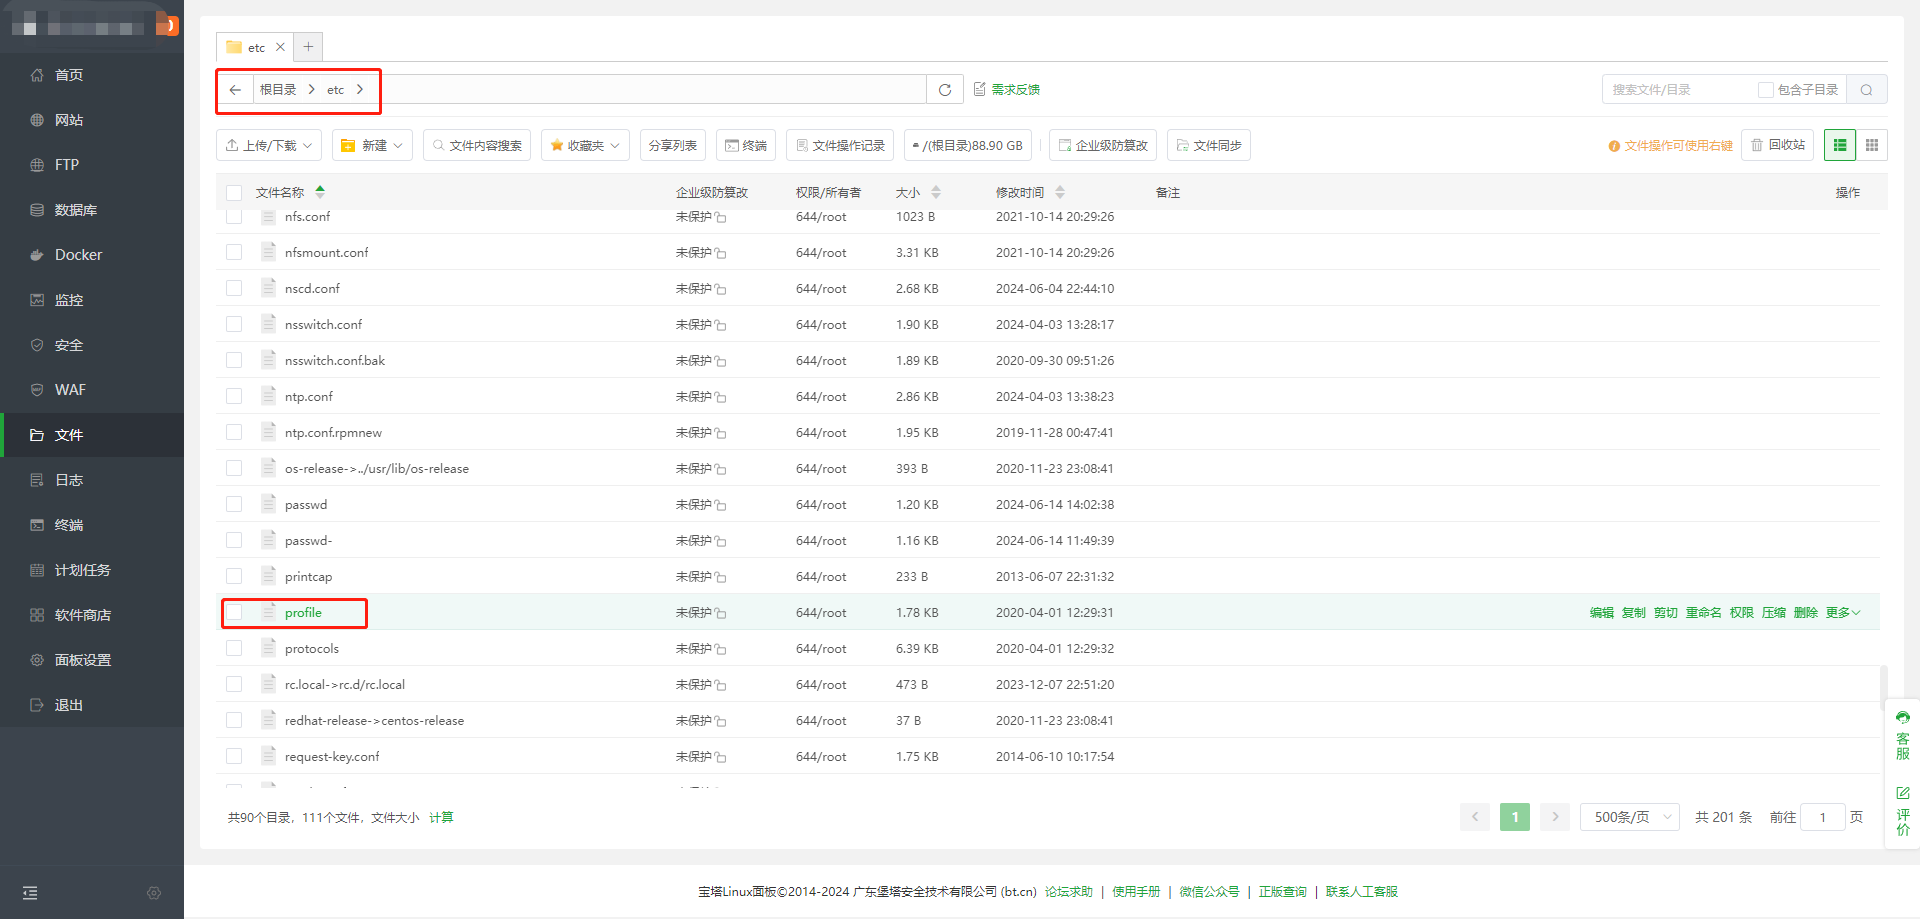
Task: Add a new tab with plus icon
Action: tap(308, 47)
